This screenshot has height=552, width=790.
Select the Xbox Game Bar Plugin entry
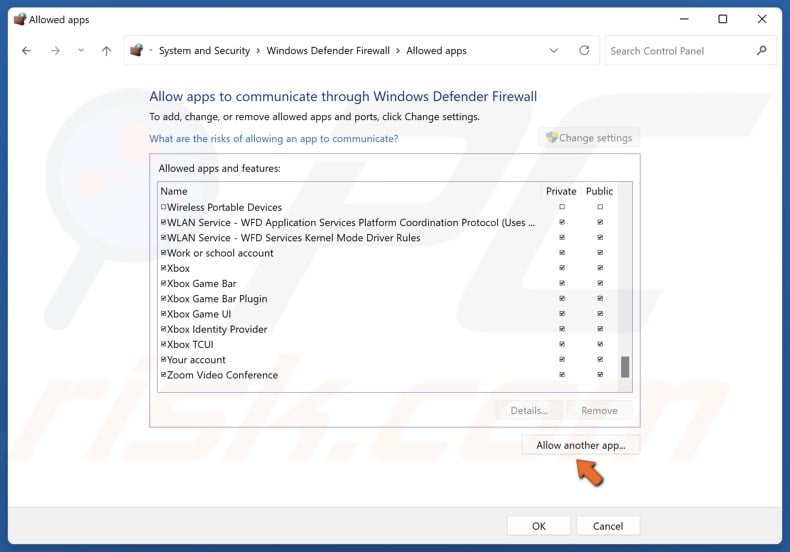pos(217,299)
